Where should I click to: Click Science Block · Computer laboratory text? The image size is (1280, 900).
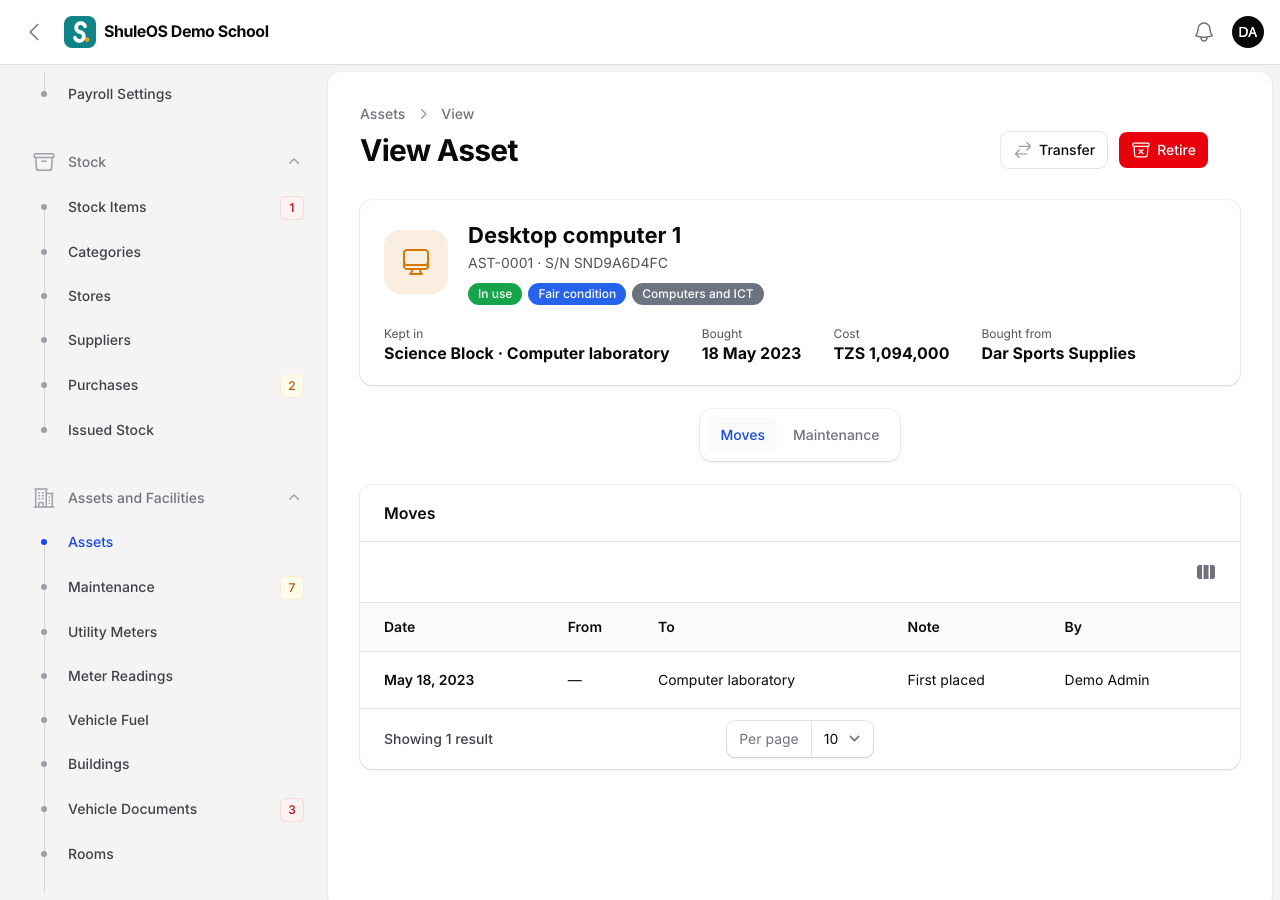point(526,353)
